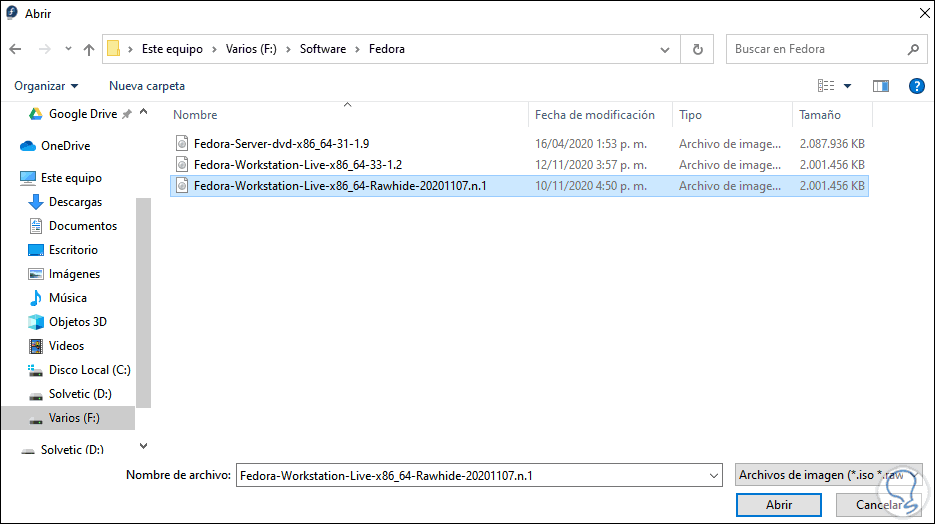Open the help question mark icon
The height and width of the screenshot is (524, 935).
click(x=916, y=86)
